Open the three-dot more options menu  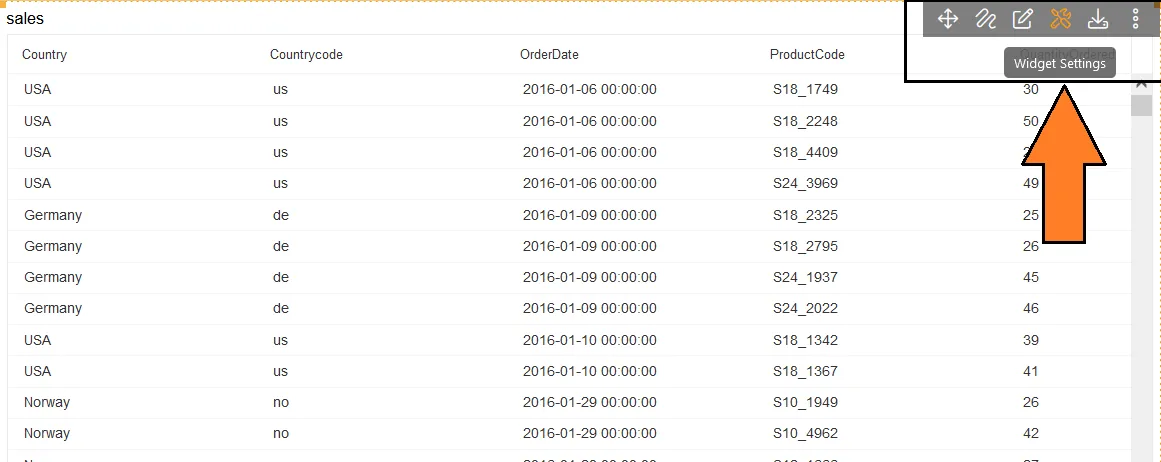pyautogui.click(x=1135, y=19)
